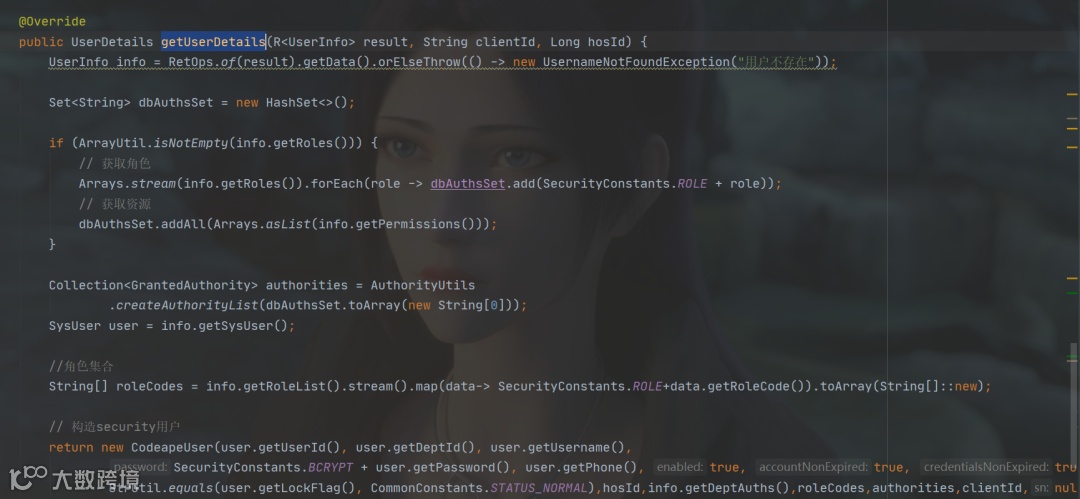
Task: Click getDeptId method call
Action: pyautogui.click(x=426, y=448)
